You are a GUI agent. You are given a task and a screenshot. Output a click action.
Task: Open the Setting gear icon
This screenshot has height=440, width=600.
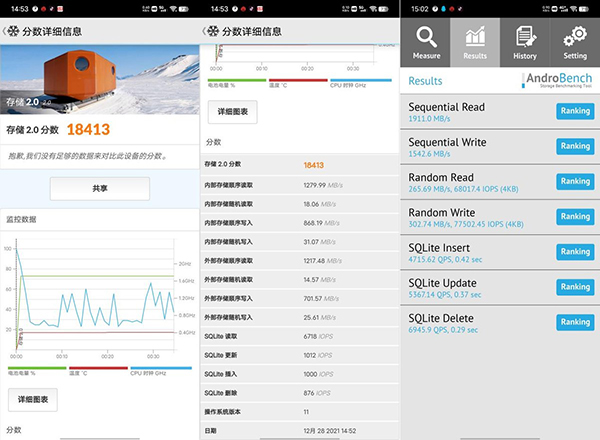[x=575, y=42]
